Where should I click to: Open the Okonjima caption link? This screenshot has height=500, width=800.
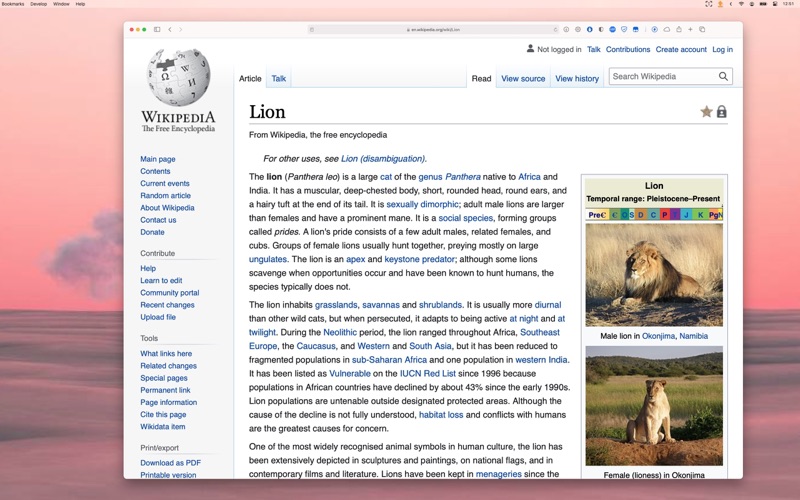pyautogui.click(x=658, y=336)
